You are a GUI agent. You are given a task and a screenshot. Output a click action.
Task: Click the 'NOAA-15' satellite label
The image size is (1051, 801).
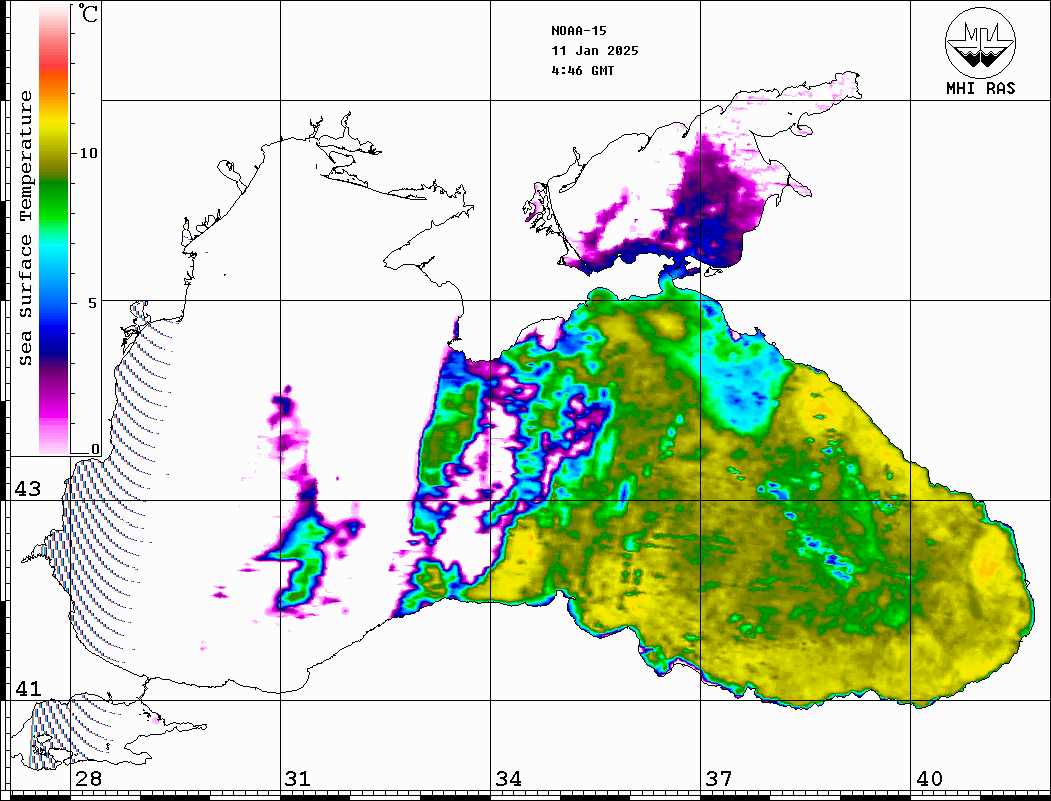click(x=578, y=31)
